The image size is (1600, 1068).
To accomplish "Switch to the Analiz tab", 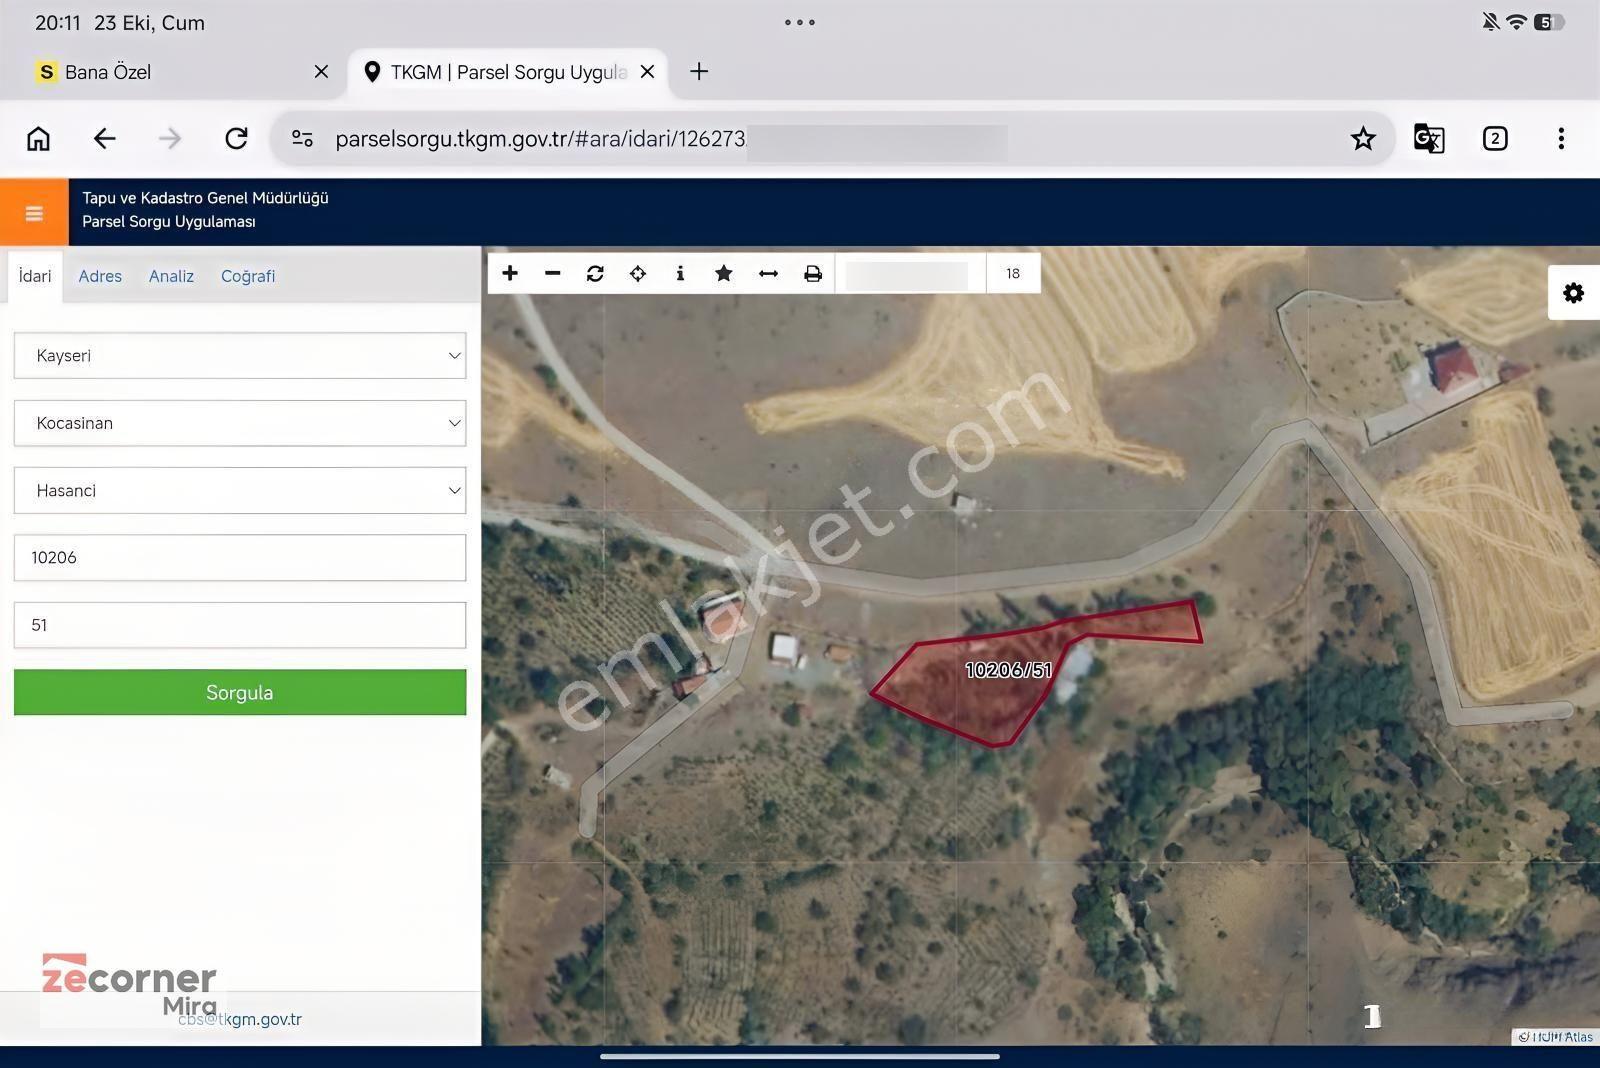I will (171, 276).
